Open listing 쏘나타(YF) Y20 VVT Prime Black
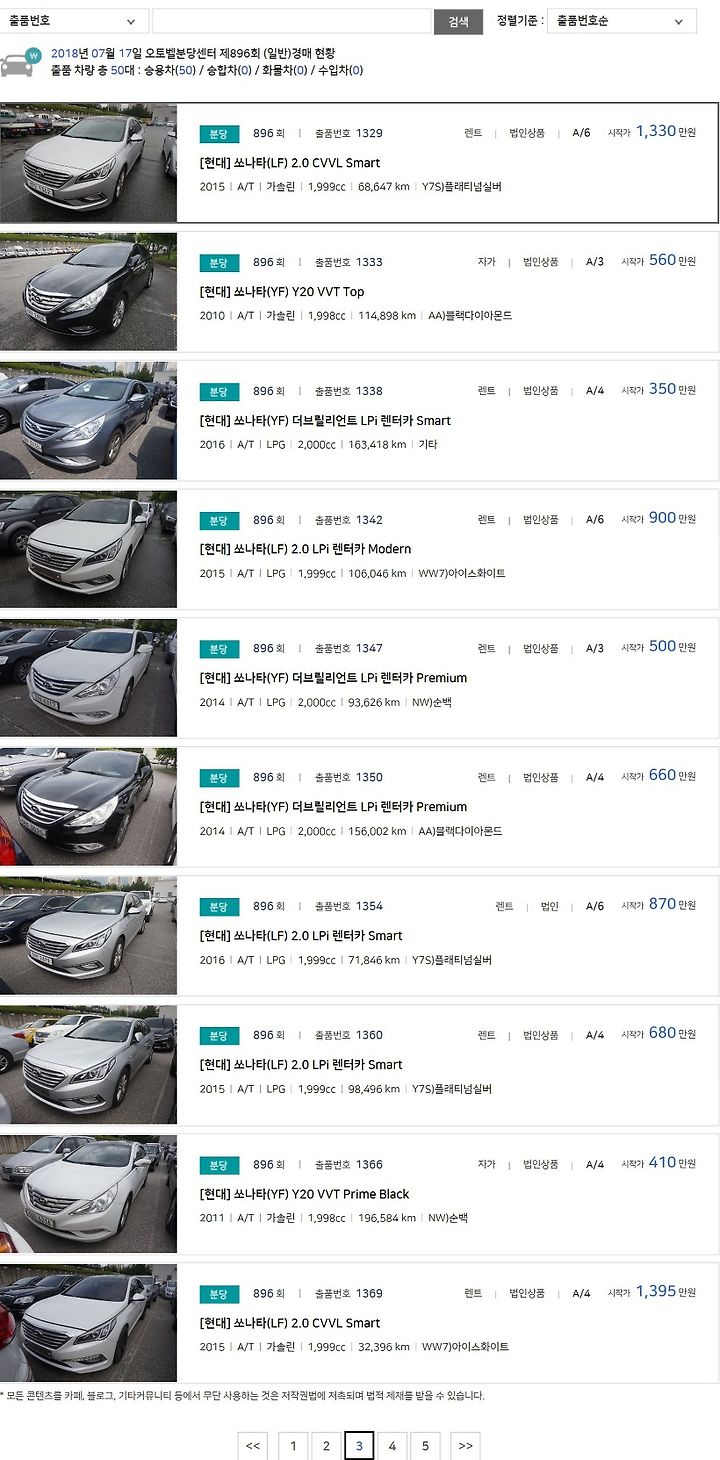The width and height of the screenshot is (720, 1460). (x=304, y=1194)
